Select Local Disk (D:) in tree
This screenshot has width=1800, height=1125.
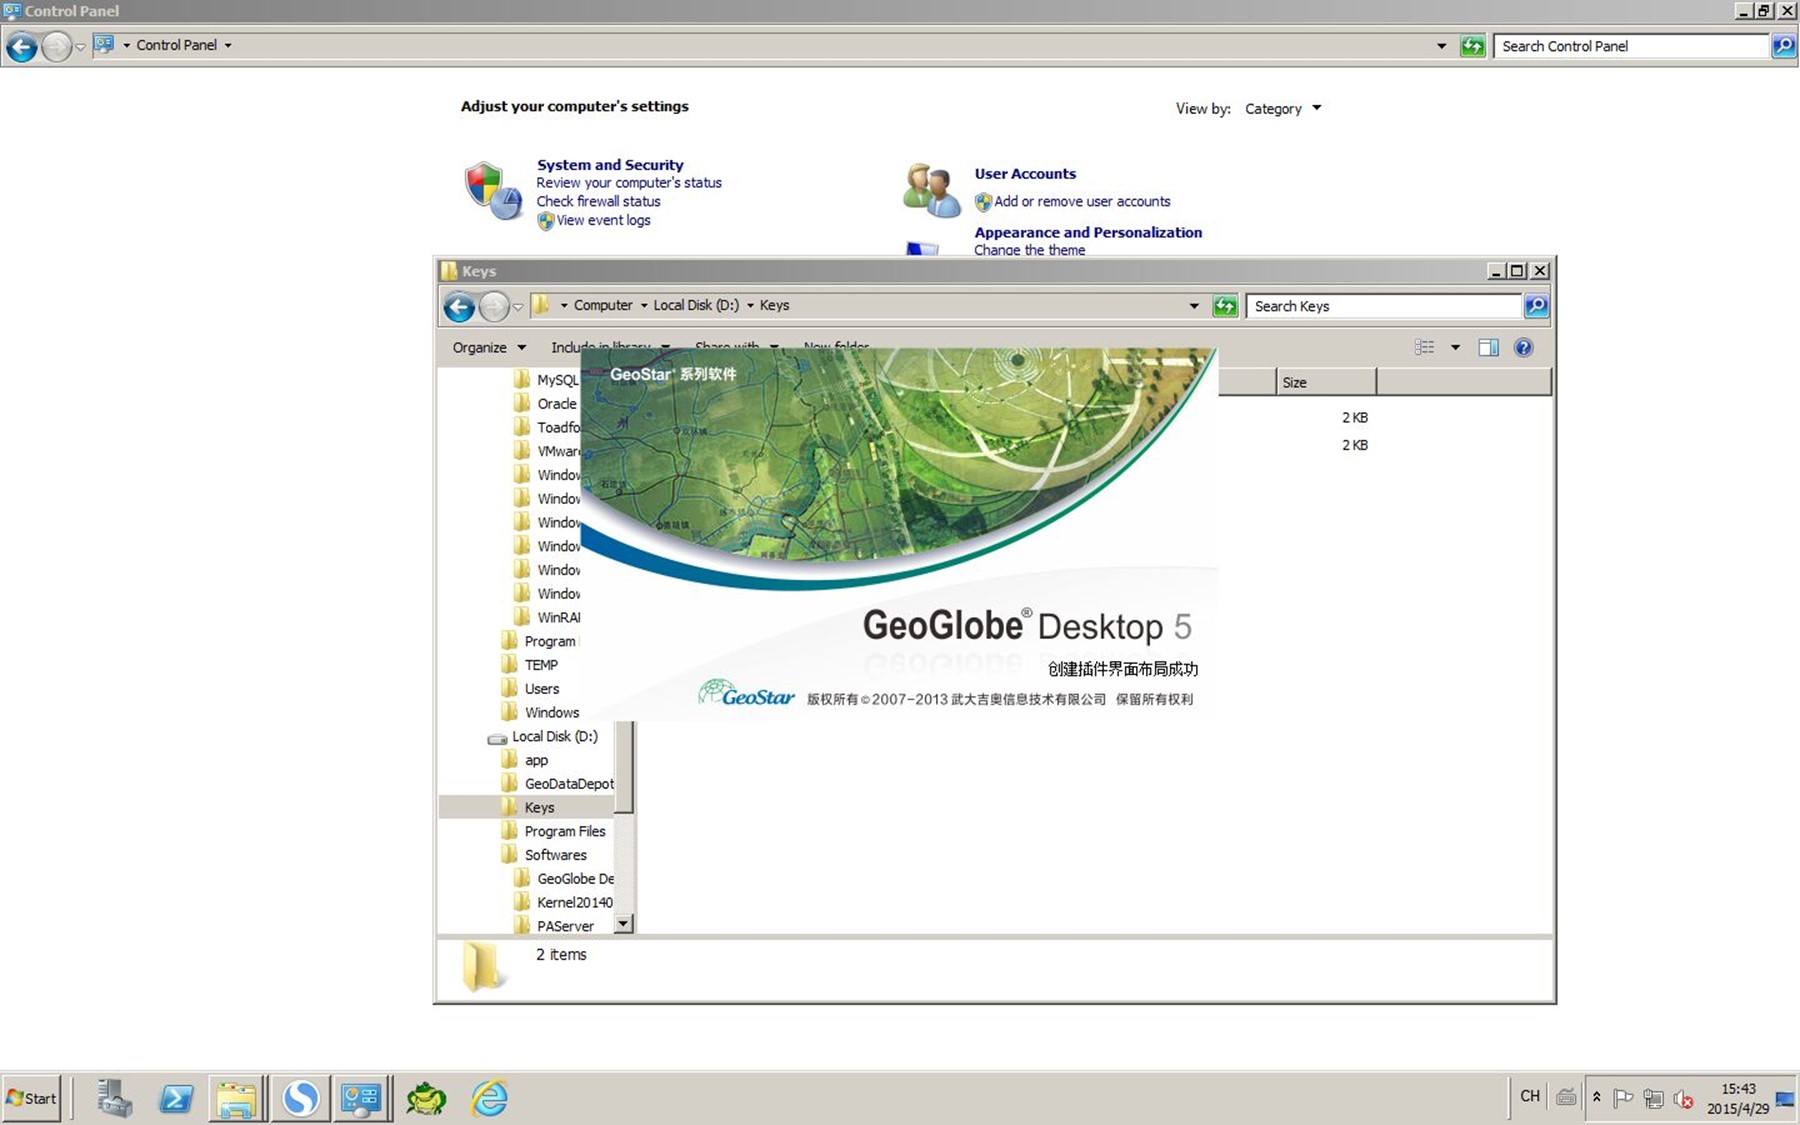pyautogui.click(x=554, y=736)
